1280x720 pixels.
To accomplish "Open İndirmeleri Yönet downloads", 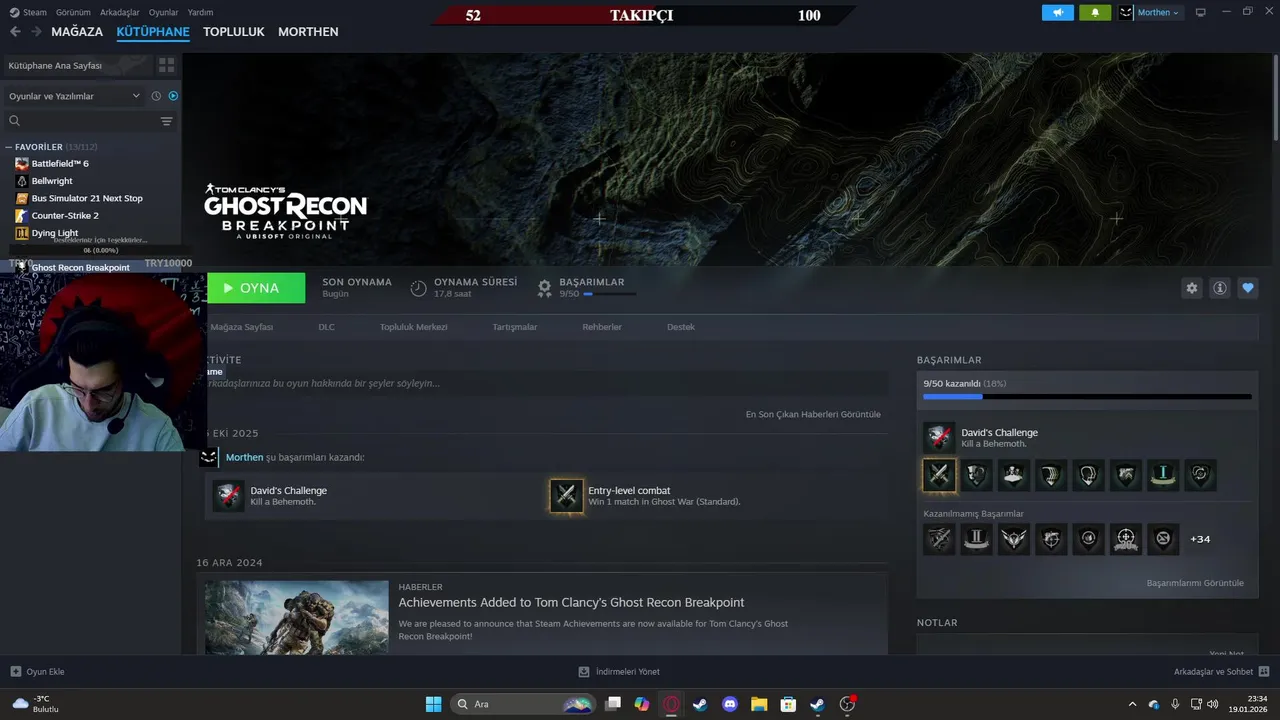I will coord(619,672).
